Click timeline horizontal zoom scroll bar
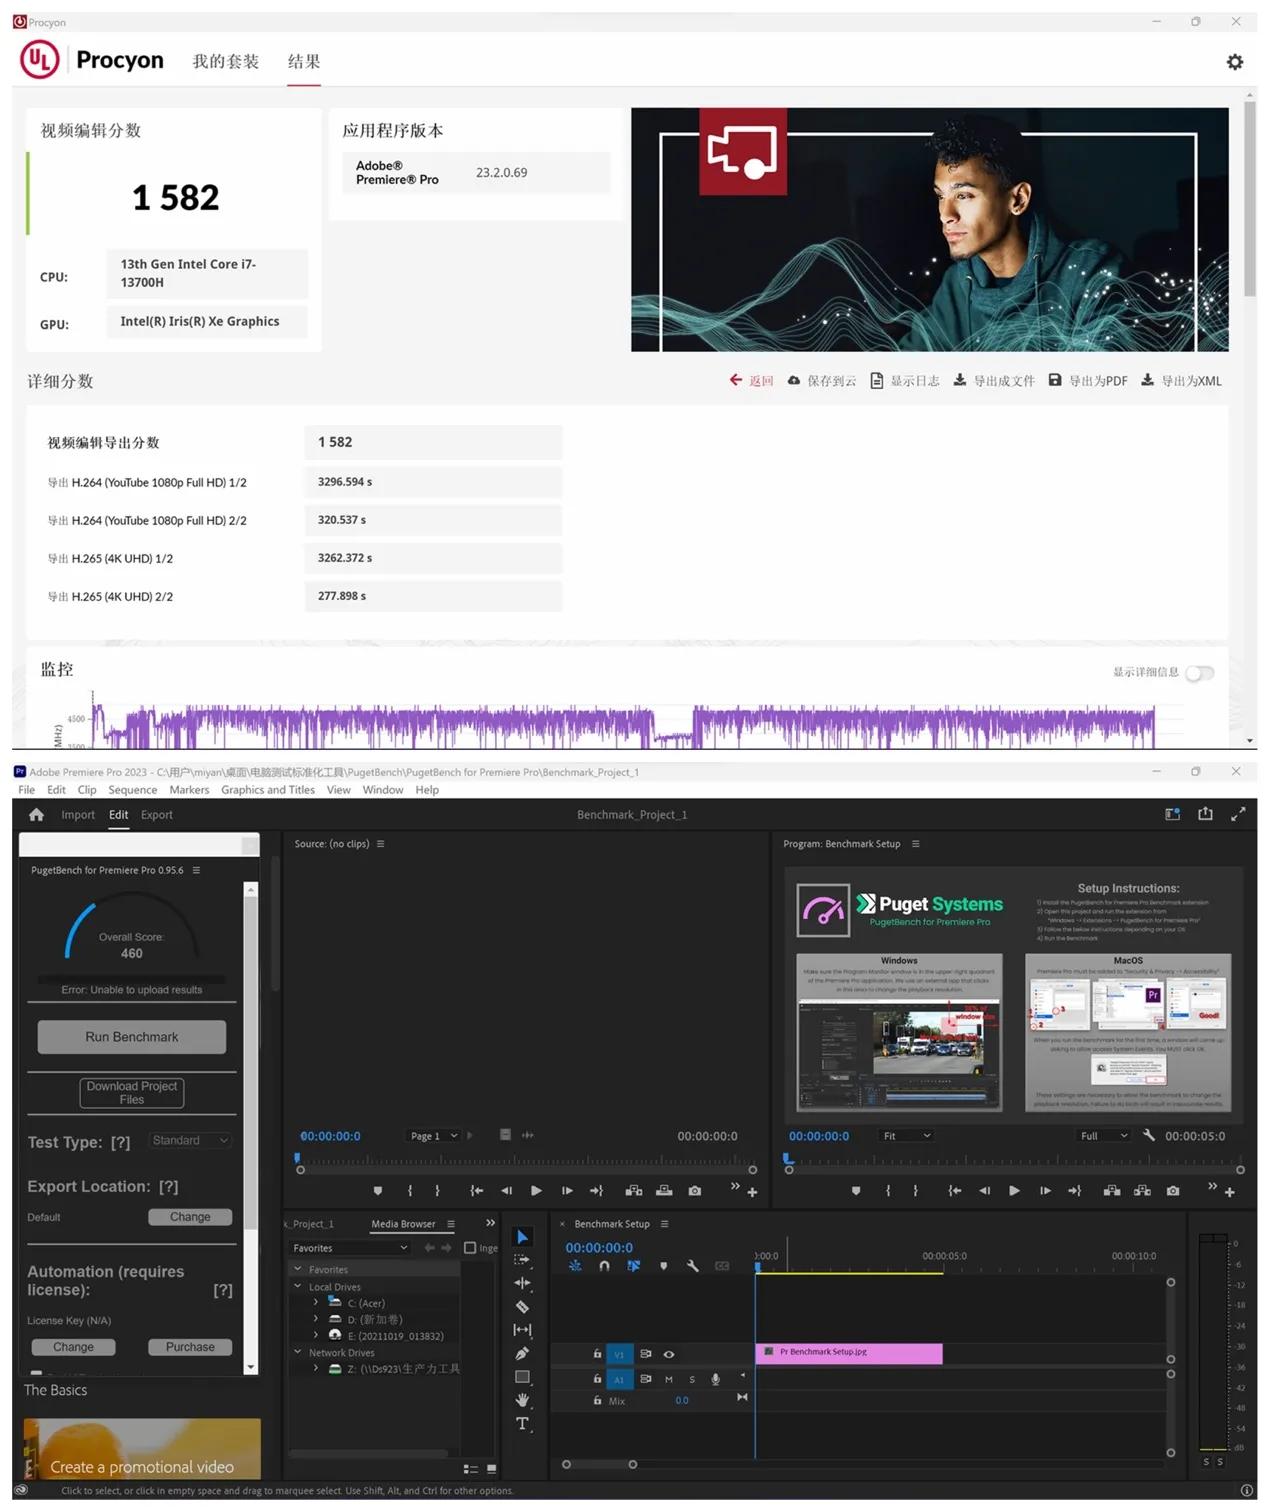Image resolution: width=1270 pixels, height=1512 pixels. click(599, 1464)
